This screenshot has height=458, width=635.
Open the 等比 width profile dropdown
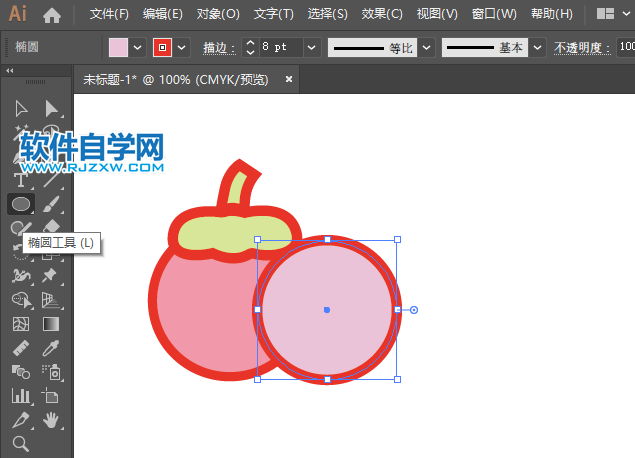pos(426,47)
